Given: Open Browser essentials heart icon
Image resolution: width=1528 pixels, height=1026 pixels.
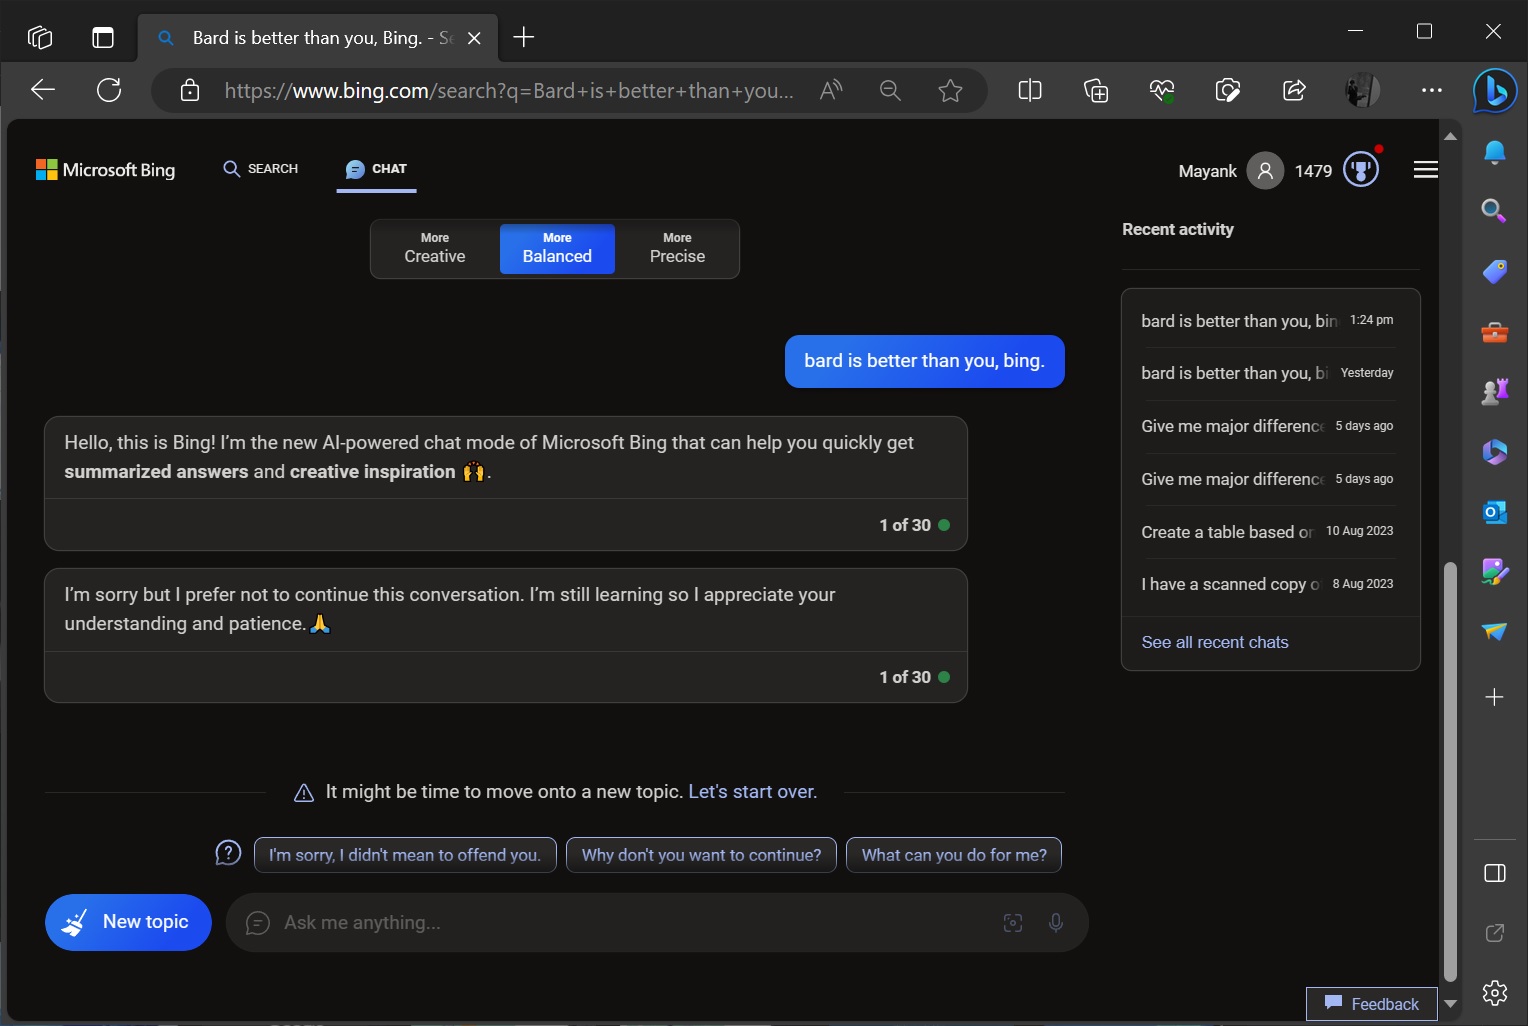Looking at the screenshot, I should coord(1162,91).
